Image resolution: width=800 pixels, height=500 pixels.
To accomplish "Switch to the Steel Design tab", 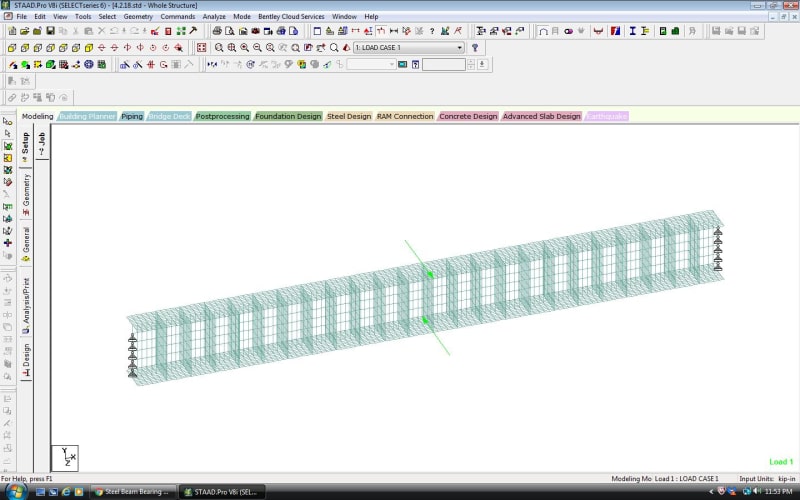I will [349, 116].
